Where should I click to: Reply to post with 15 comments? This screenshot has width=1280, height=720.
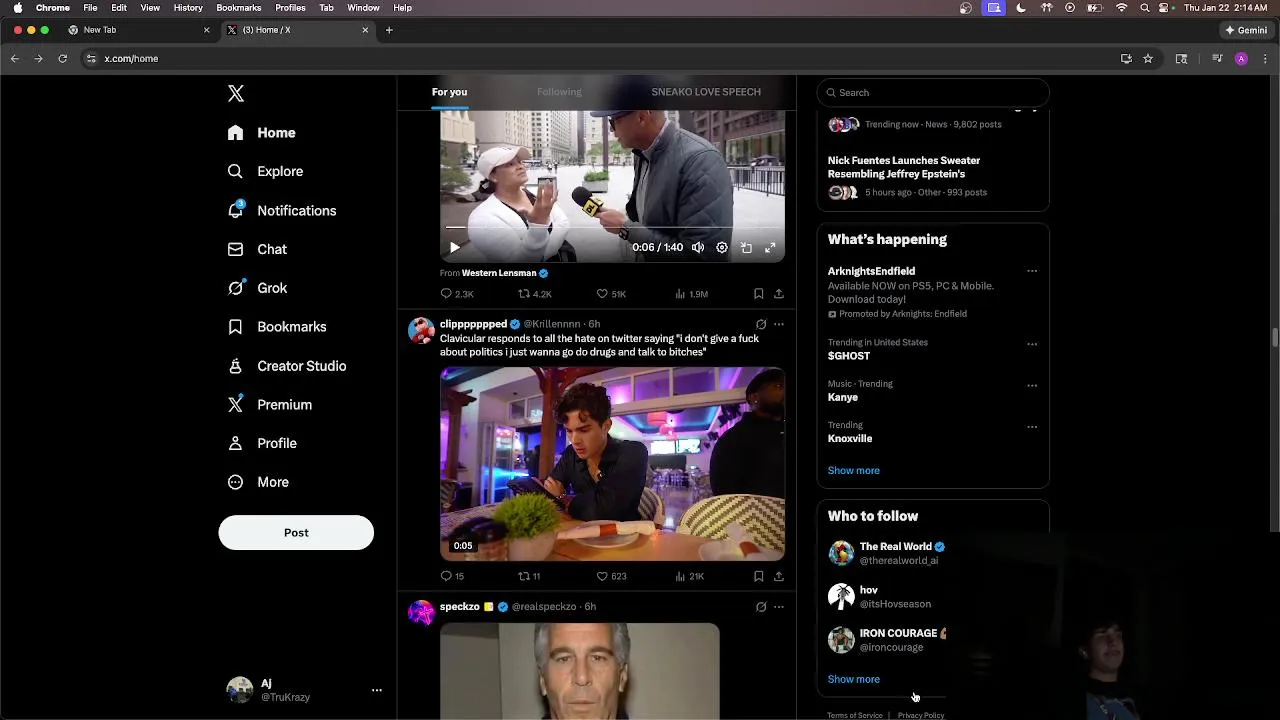click(x=452, y=576)
